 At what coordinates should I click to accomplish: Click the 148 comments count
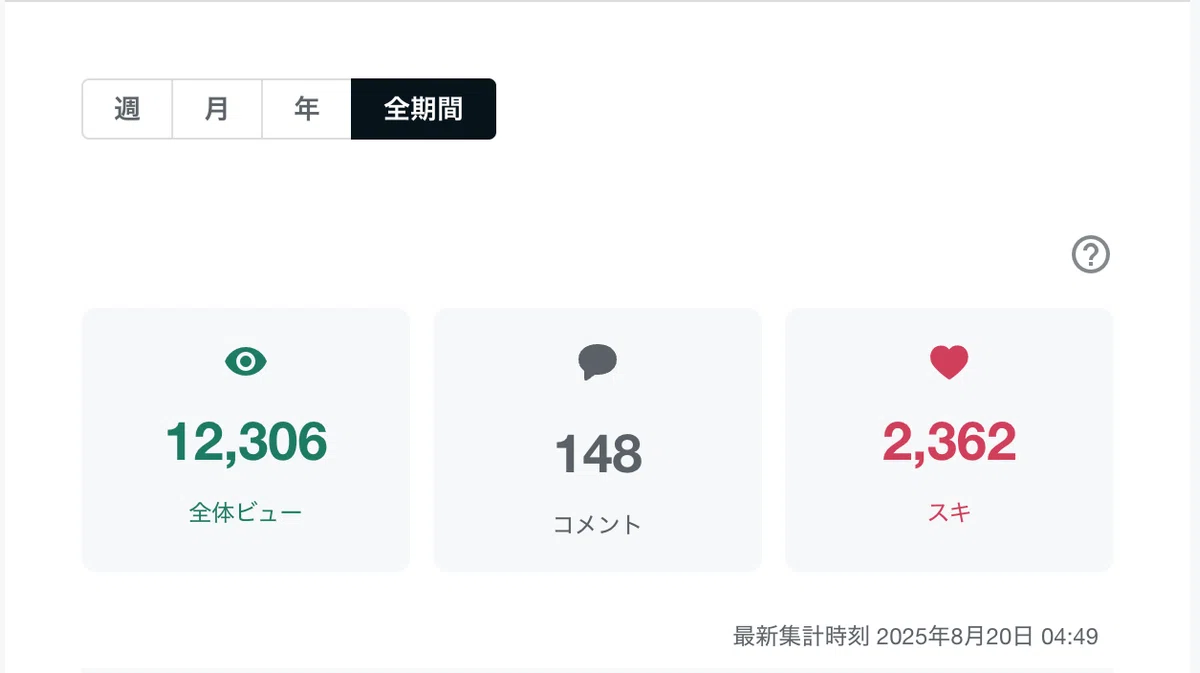pos(598,454)
